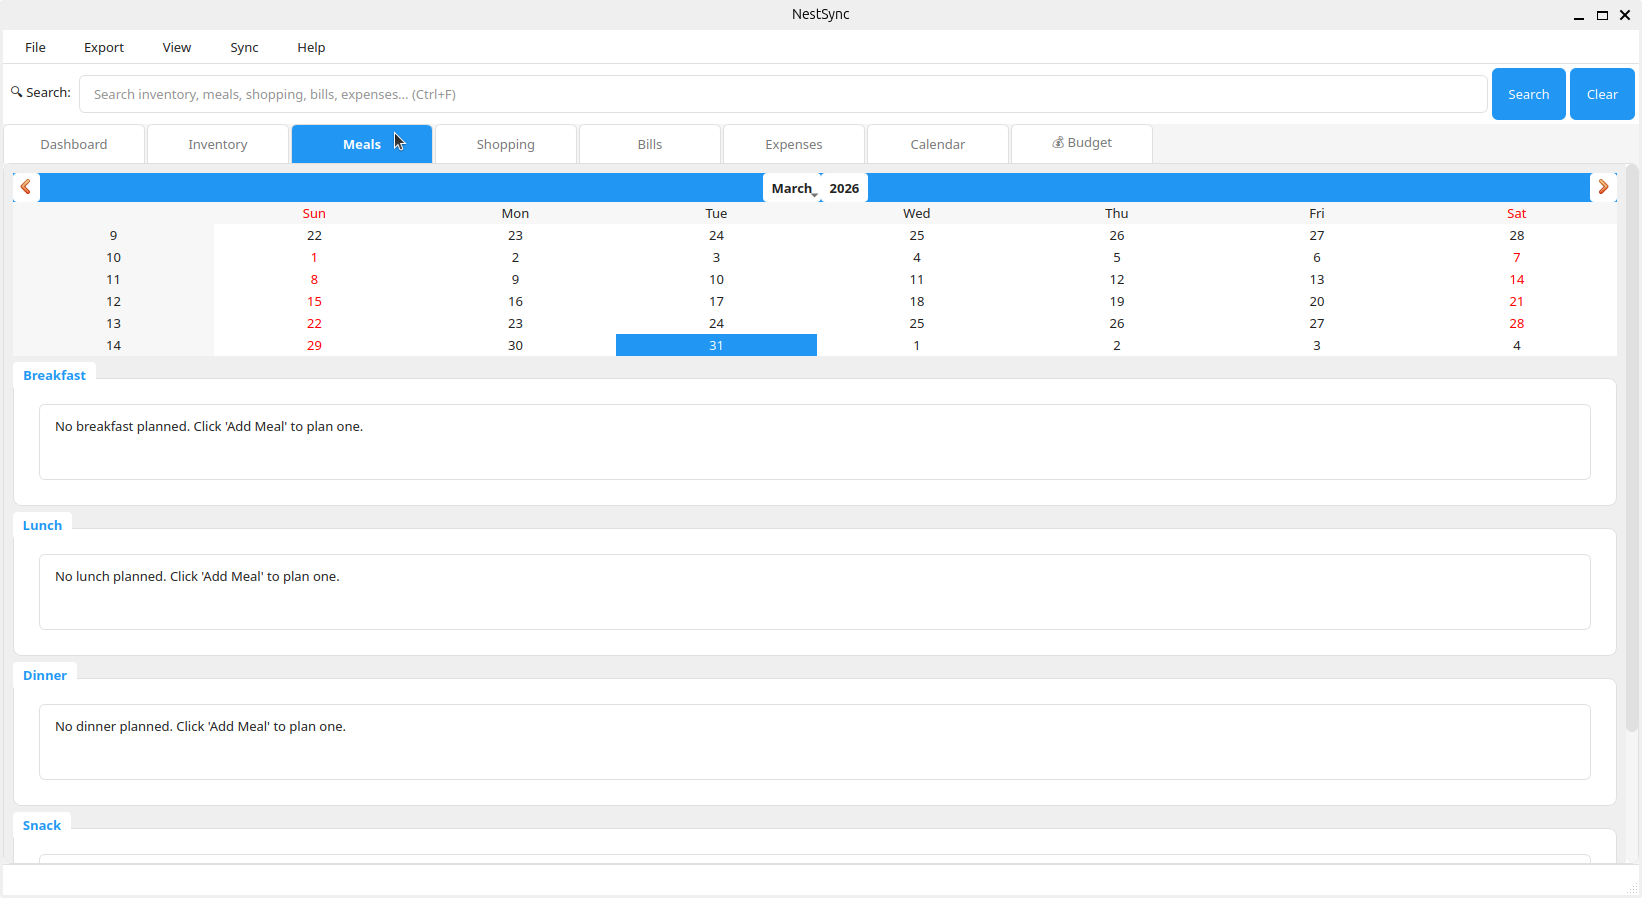Image resolution: width=1642 pixels, height=898 pixels.
Task: Minimize the NestSync window
Action: [x=1579, y=15]
